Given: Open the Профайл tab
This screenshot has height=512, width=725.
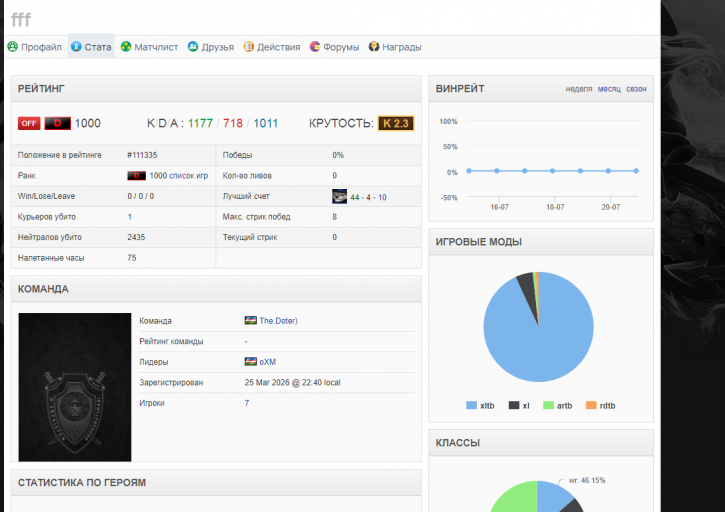Looking at the screenshot, I should pyautogui.click(x=34, y=47).
